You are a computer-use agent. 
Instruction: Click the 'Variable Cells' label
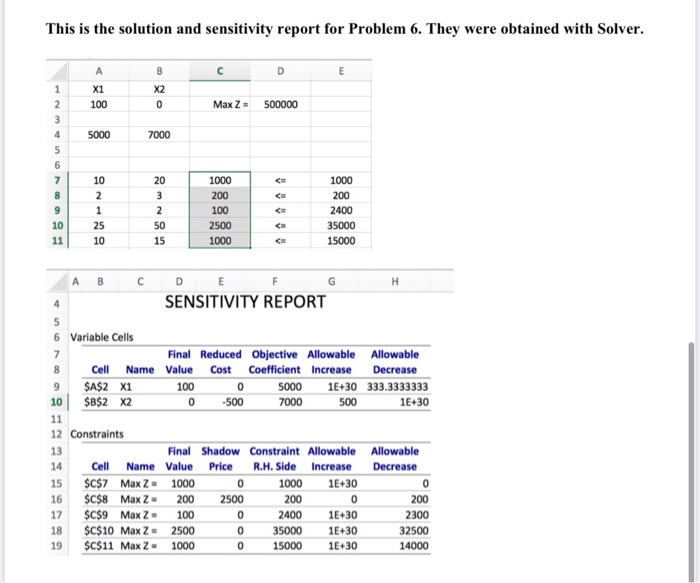(101, 337)
